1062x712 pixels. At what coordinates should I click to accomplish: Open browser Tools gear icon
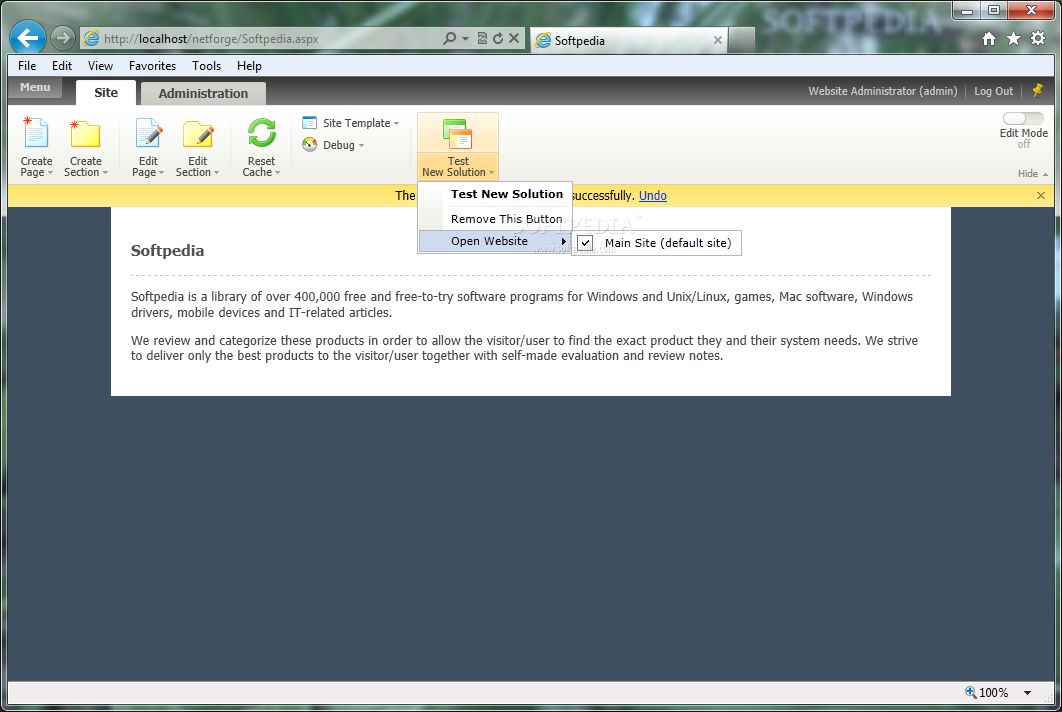coord(1038,39)
